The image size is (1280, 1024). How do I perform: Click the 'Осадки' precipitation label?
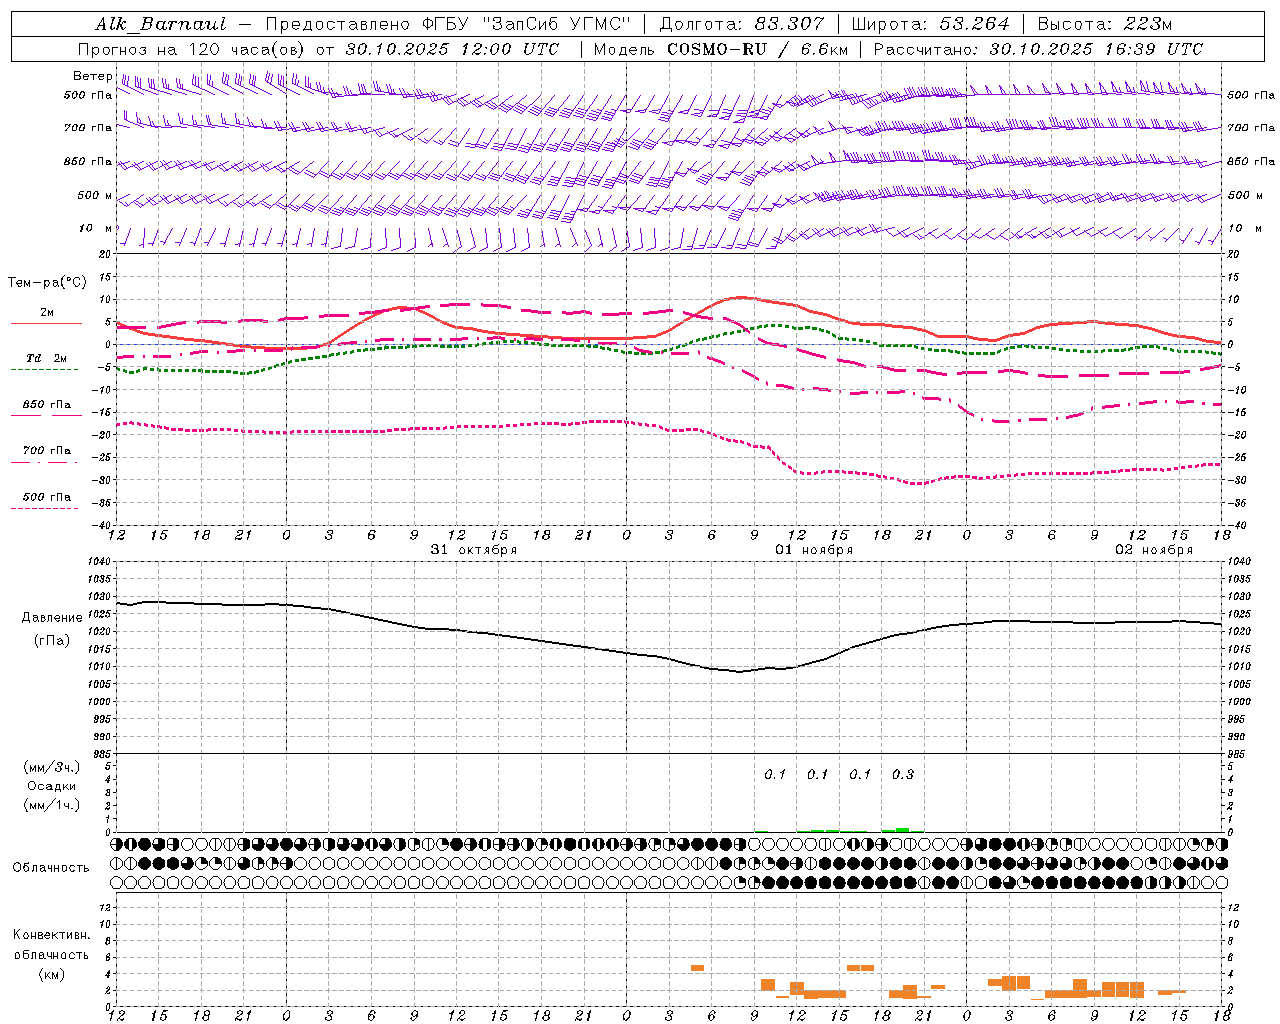(x=52, y=786)
